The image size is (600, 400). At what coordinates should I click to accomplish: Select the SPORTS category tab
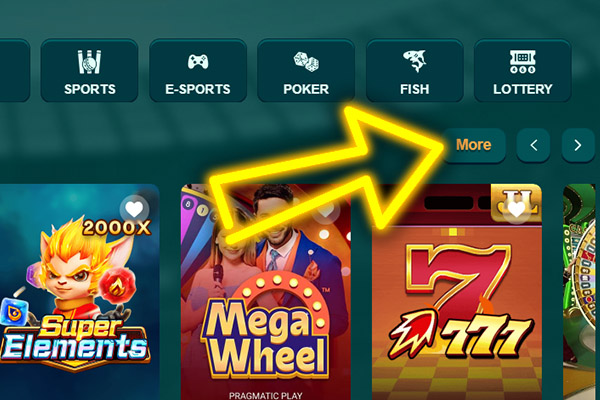point(90,70)
